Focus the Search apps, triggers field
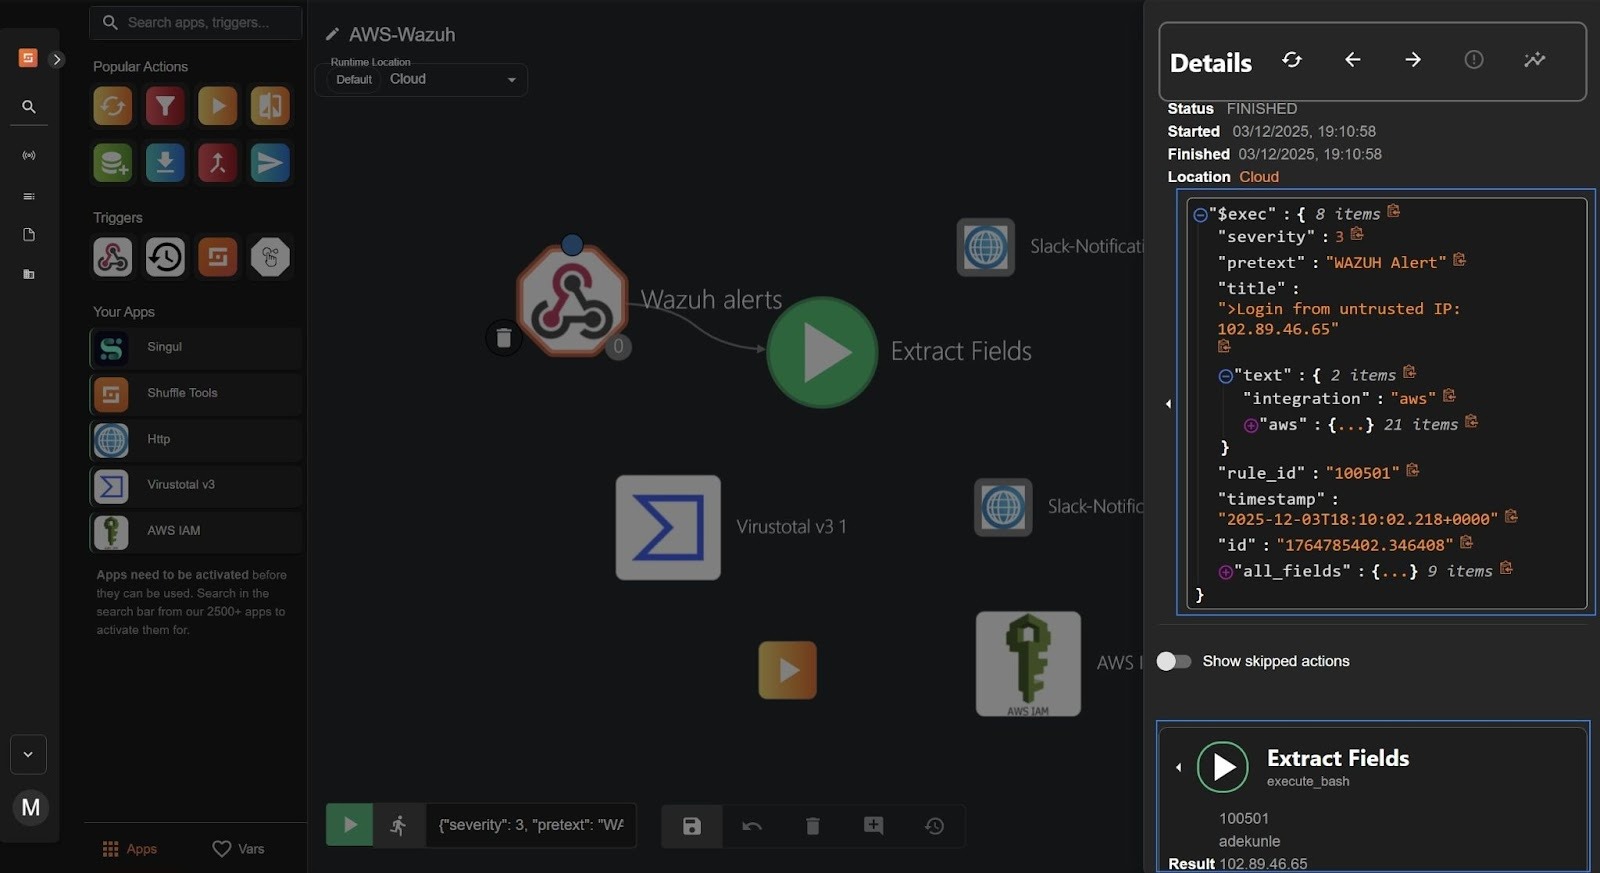Viewport: 1600px width, 873px height. coord(196,22)
